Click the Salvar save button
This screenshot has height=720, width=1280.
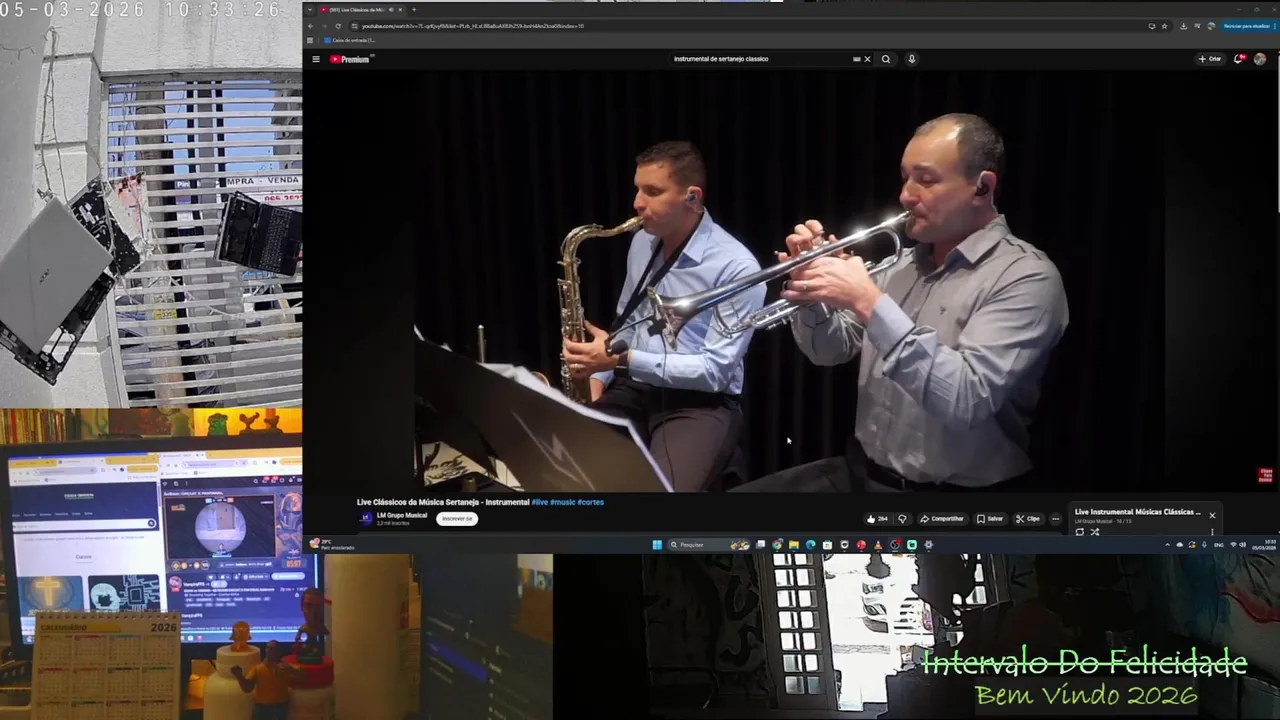[x=990, y=519]
